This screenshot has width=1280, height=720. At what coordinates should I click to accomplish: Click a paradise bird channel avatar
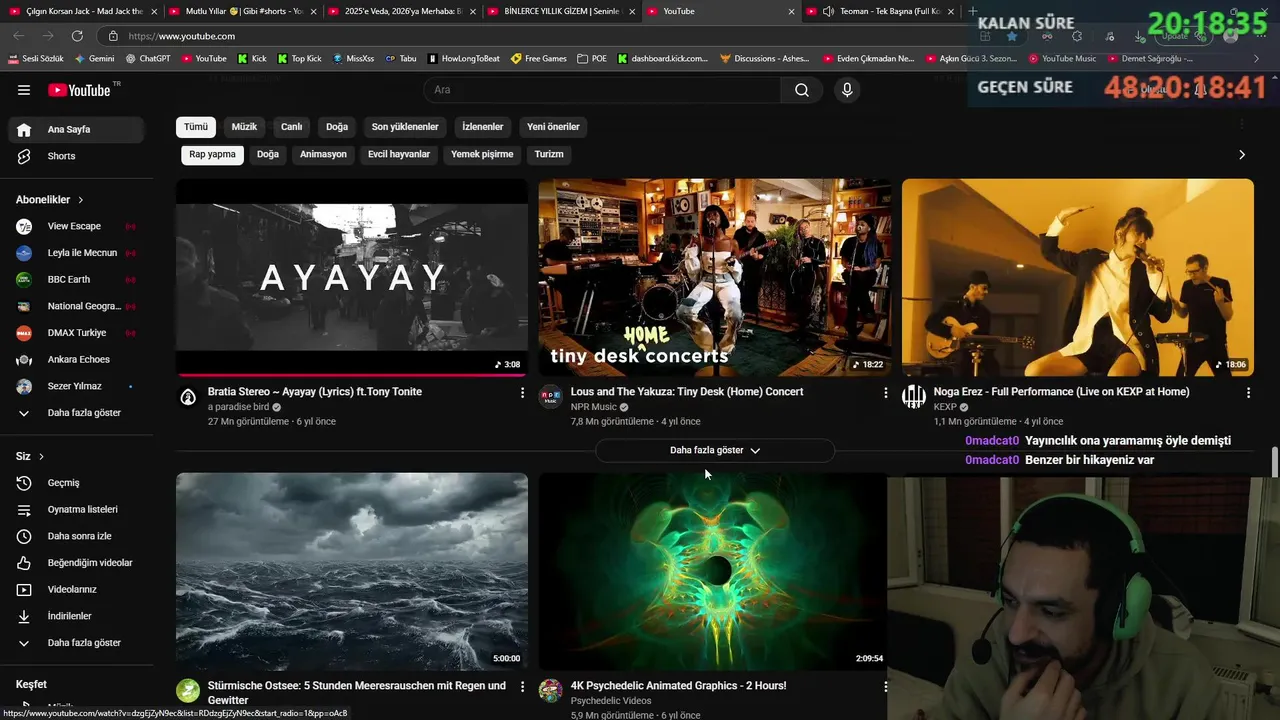tap(188, 397)
